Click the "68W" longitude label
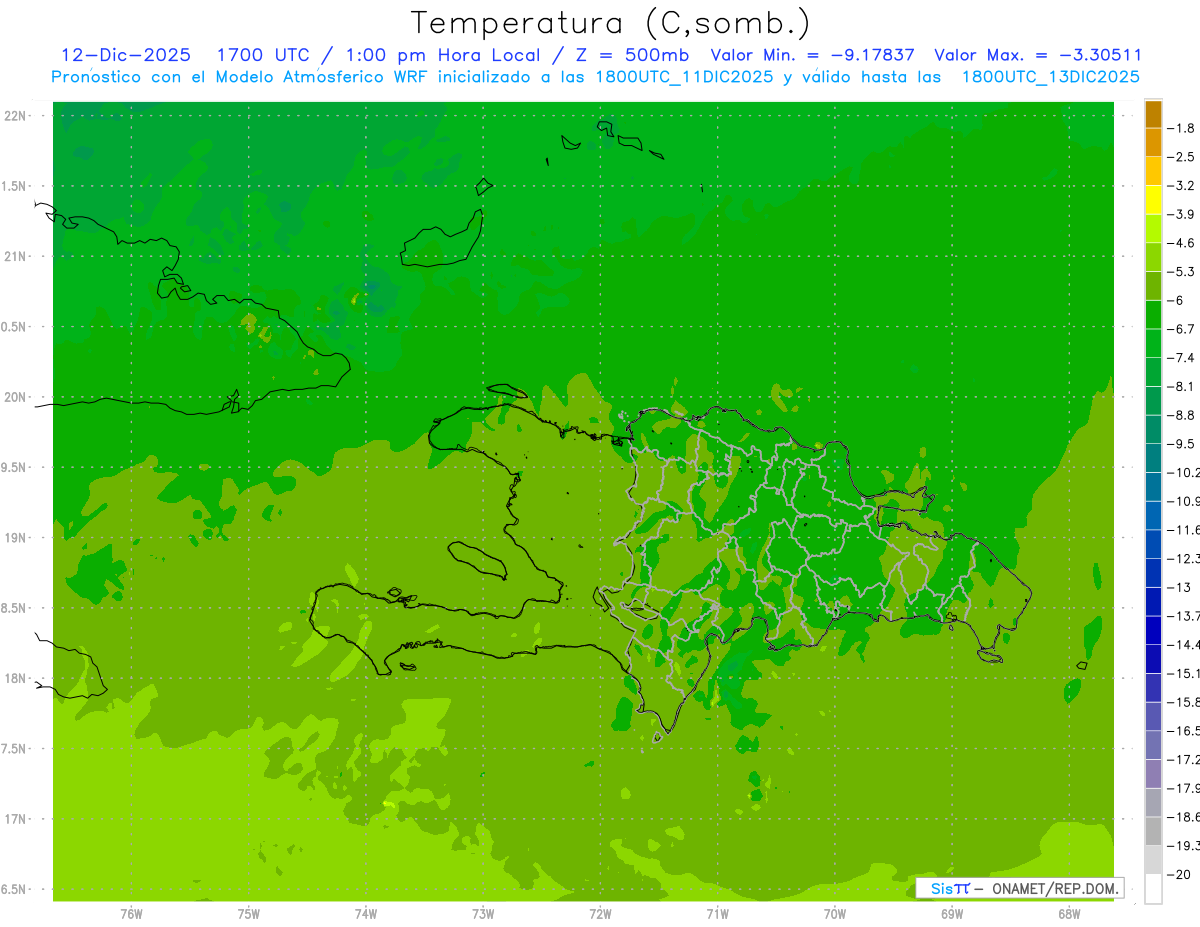The image size is (1200, 927). (1069, 913)
